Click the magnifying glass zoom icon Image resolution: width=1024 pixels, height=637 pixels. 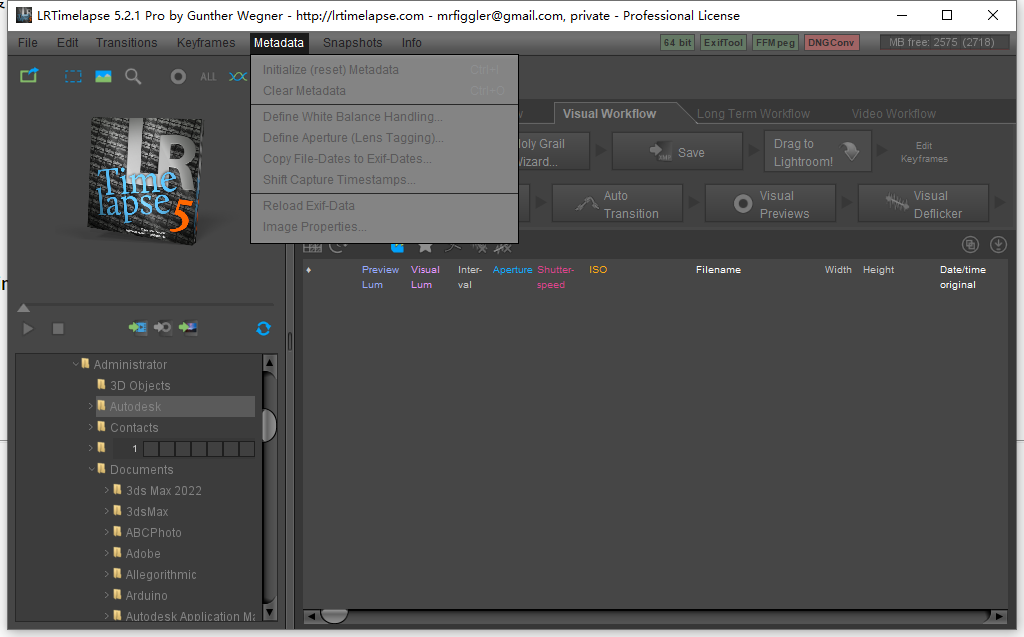133,76
